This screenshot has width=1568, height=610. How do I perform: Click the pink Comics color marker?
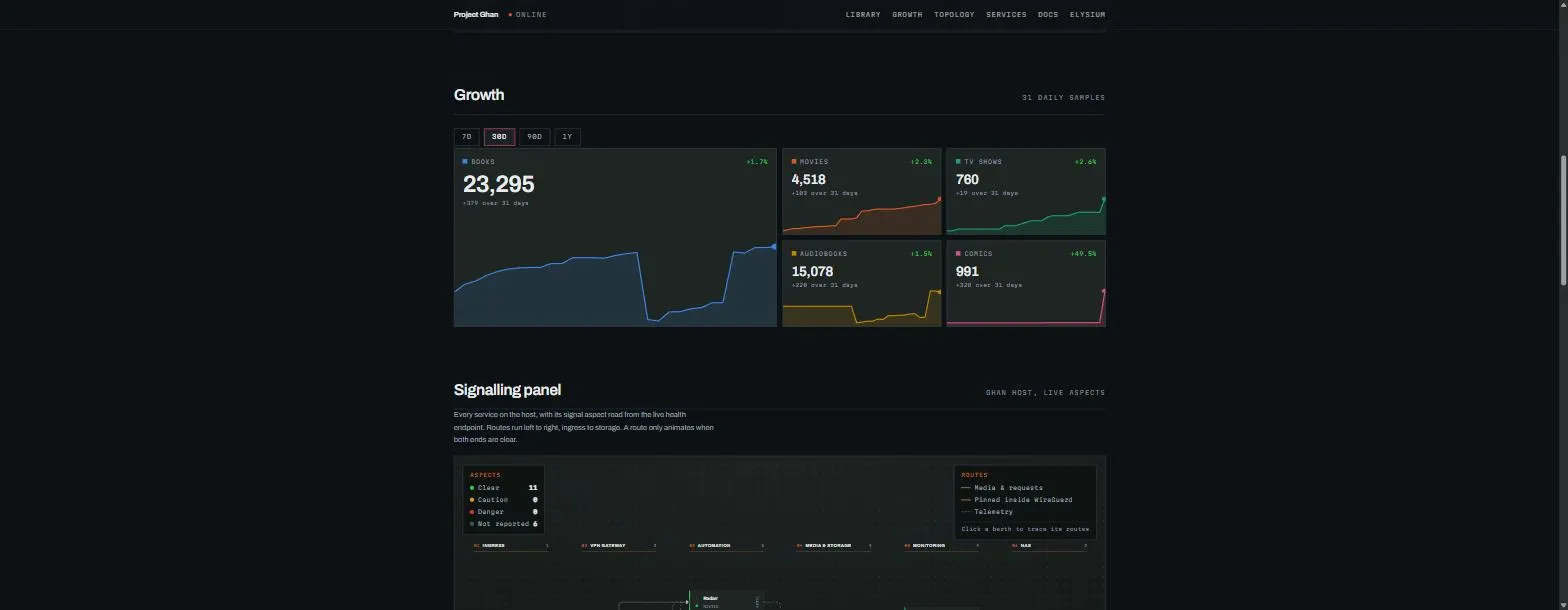[x=958, y=254]
